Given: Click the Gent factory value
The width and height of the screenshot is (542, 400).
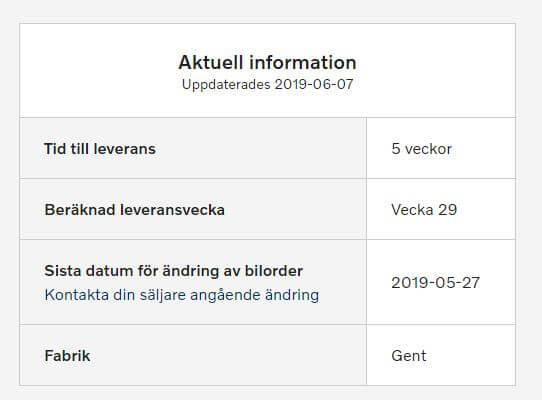Looking at the screenshot, I should 409,356.
